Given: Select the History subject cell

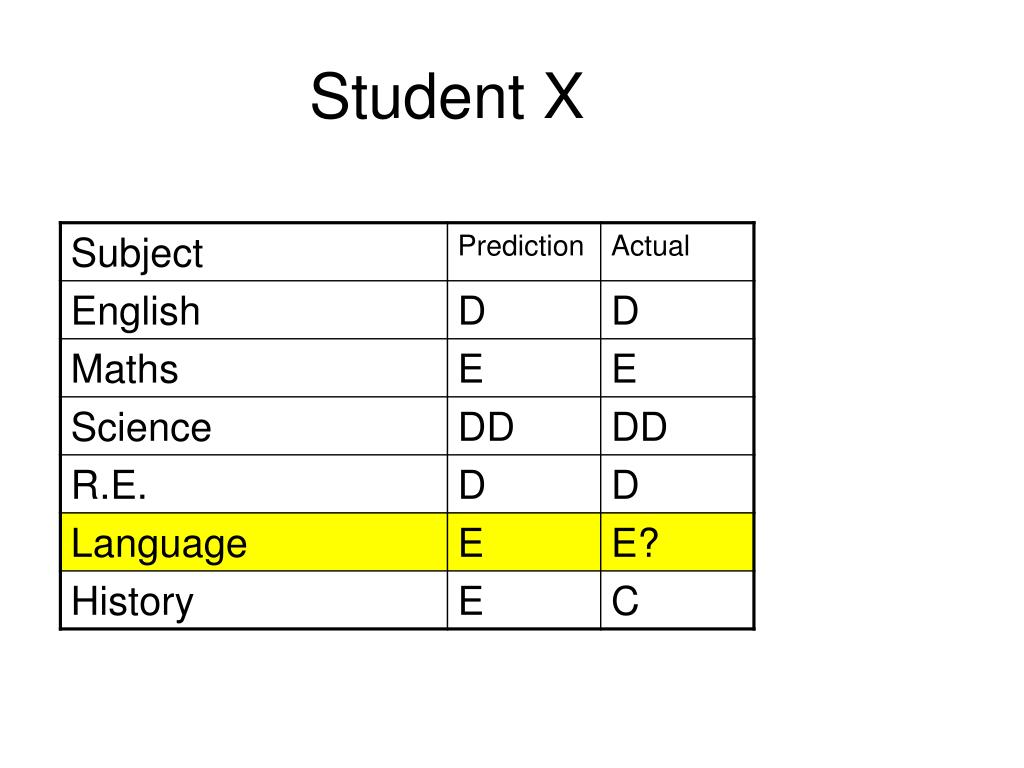Looking at the screenshot, I should pos(254,600).
